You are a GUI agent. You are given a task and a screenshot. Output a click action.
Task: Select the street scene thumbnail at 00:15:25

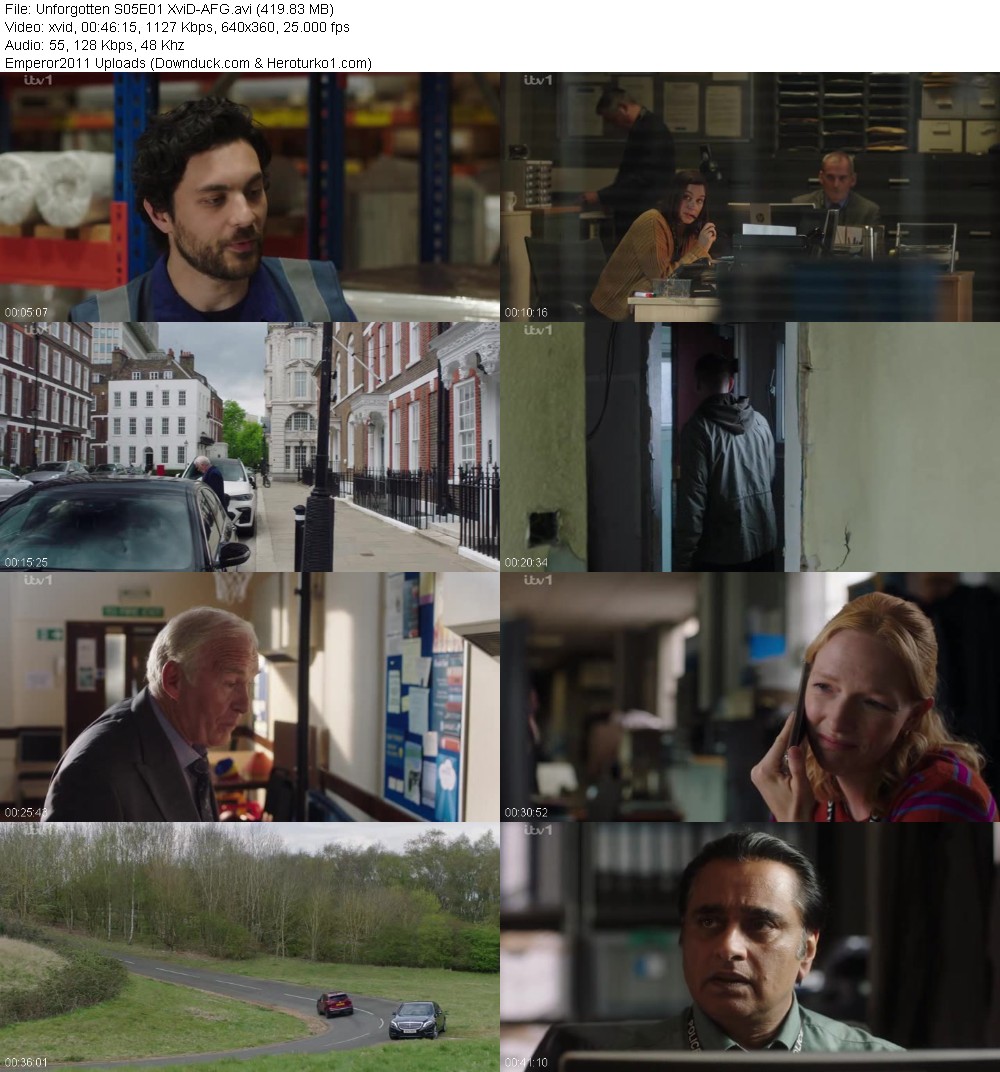click(x=249, y=447)
